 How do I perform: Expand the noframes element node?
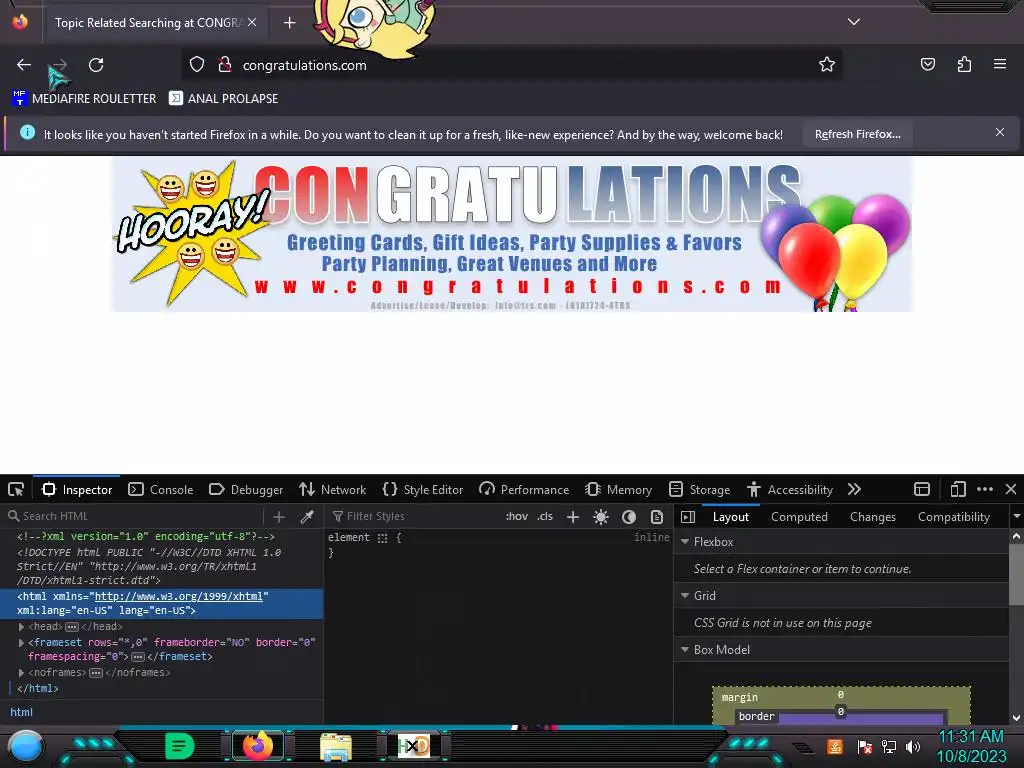point(22,673)
